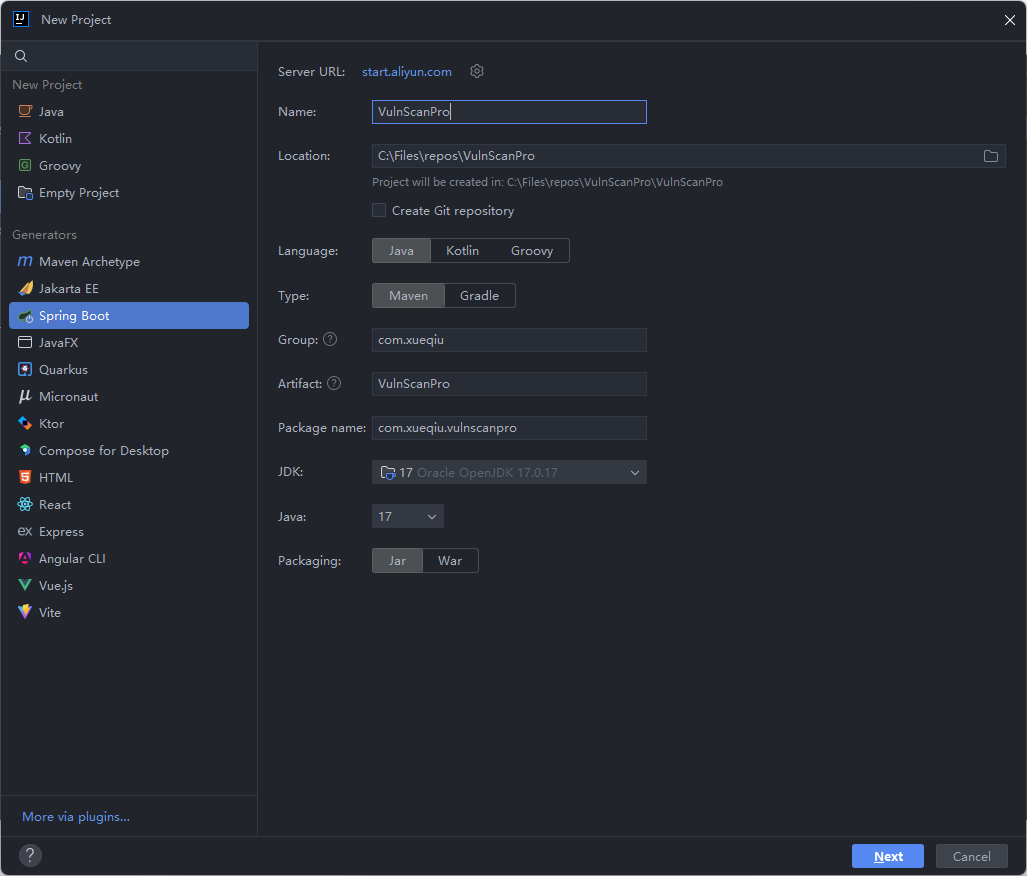Open More via plugins link

[76, 817]
